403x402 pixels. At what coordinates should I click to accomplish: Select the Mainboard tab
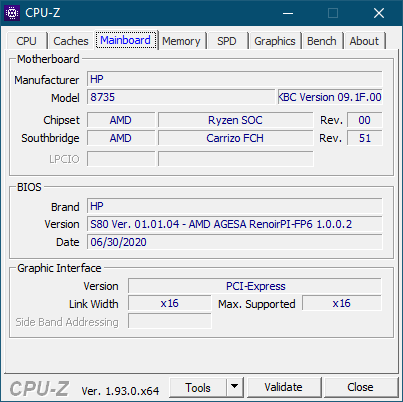(x=126, y=40)
